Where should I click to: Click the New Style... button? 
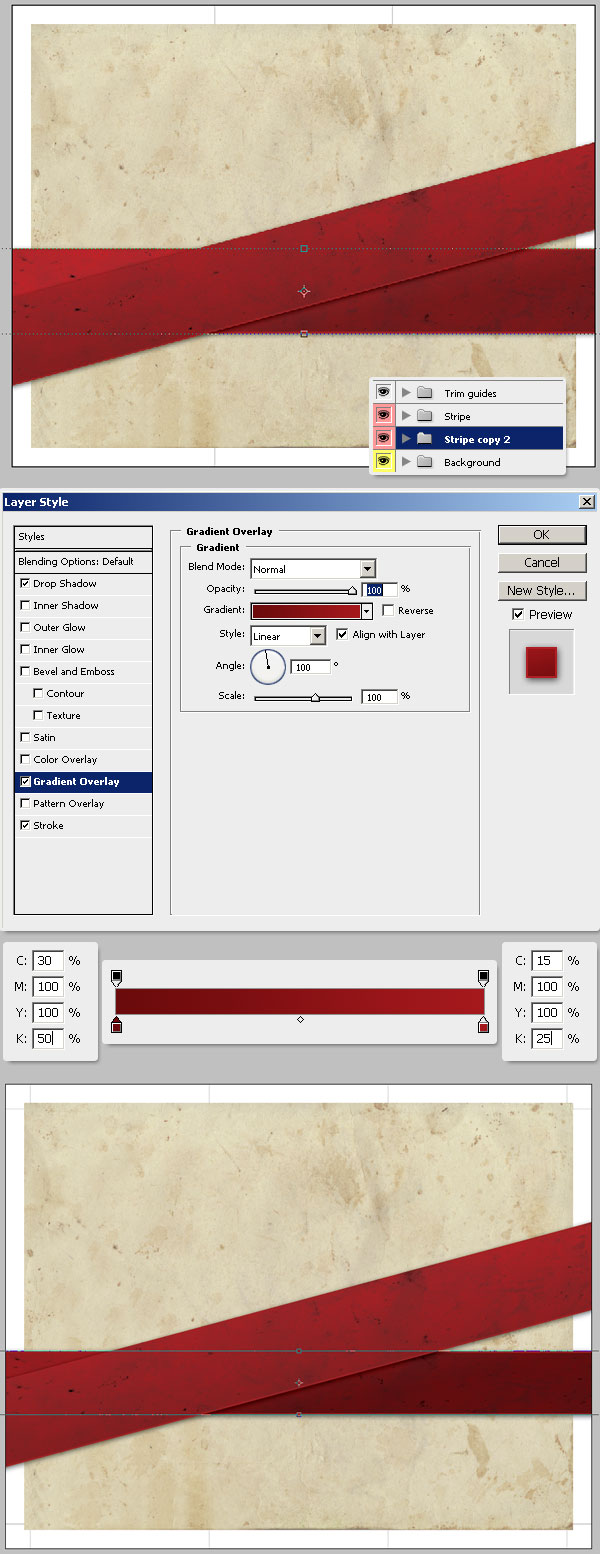pos(541,590)
